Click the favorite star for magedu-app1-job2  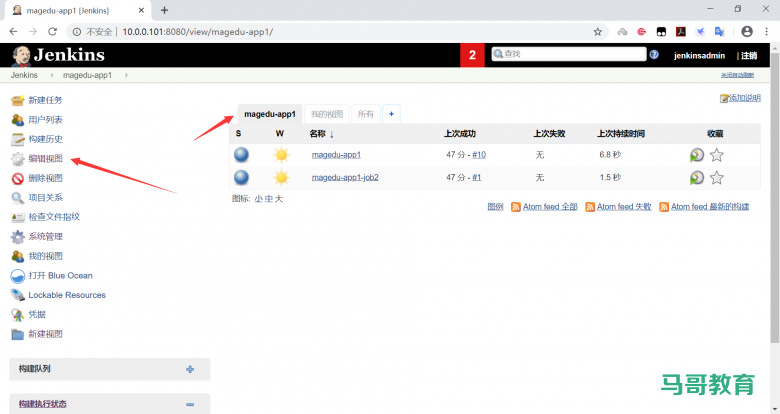tap(716, 178)
